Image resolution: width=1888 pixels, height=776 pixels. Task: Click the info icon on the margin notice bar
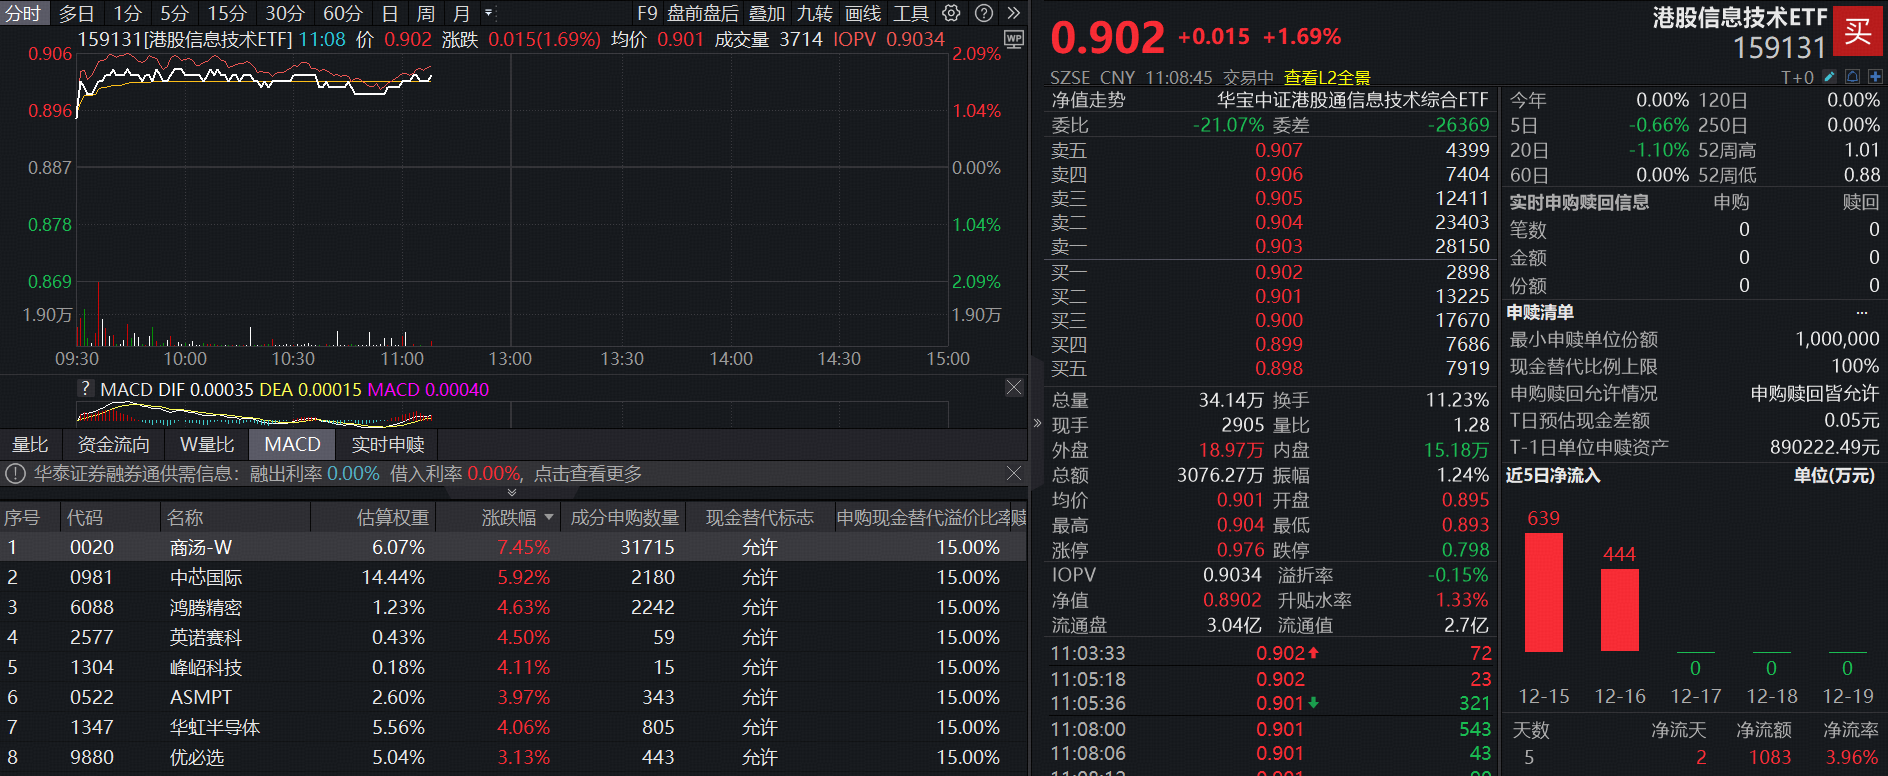click(16, 473)
